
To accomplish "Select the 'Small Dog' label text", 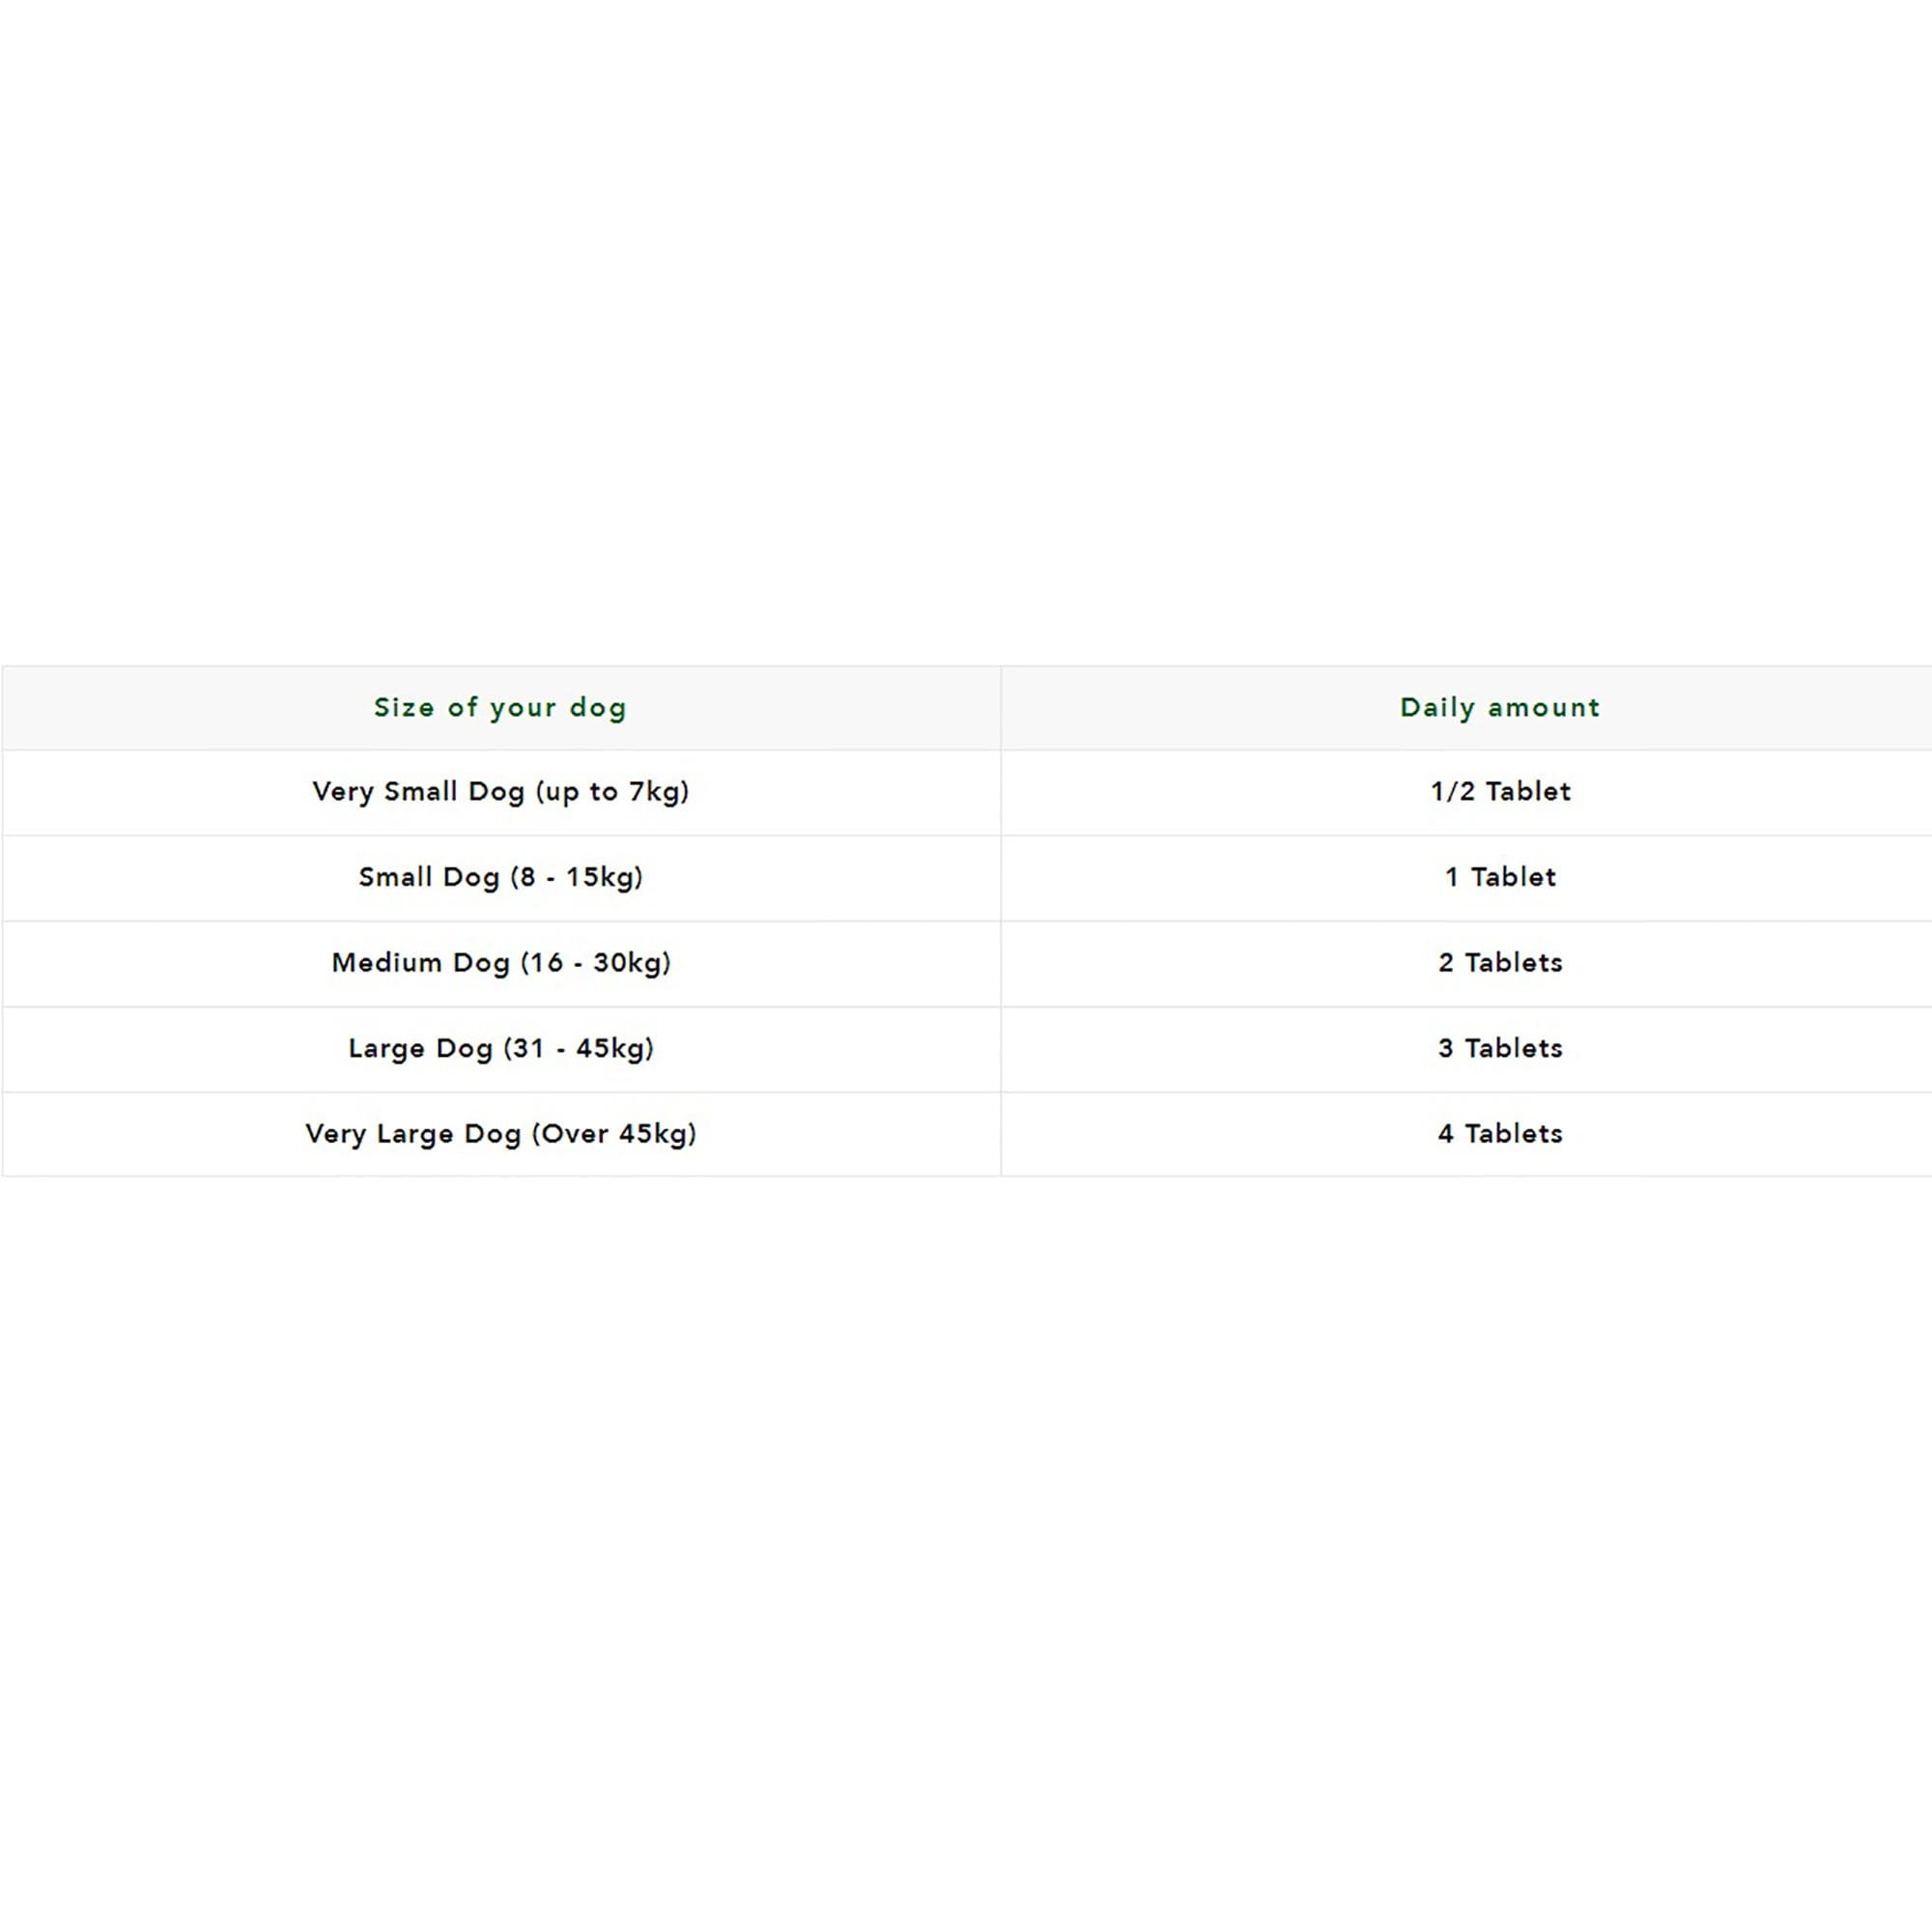I will coord(429,878).
